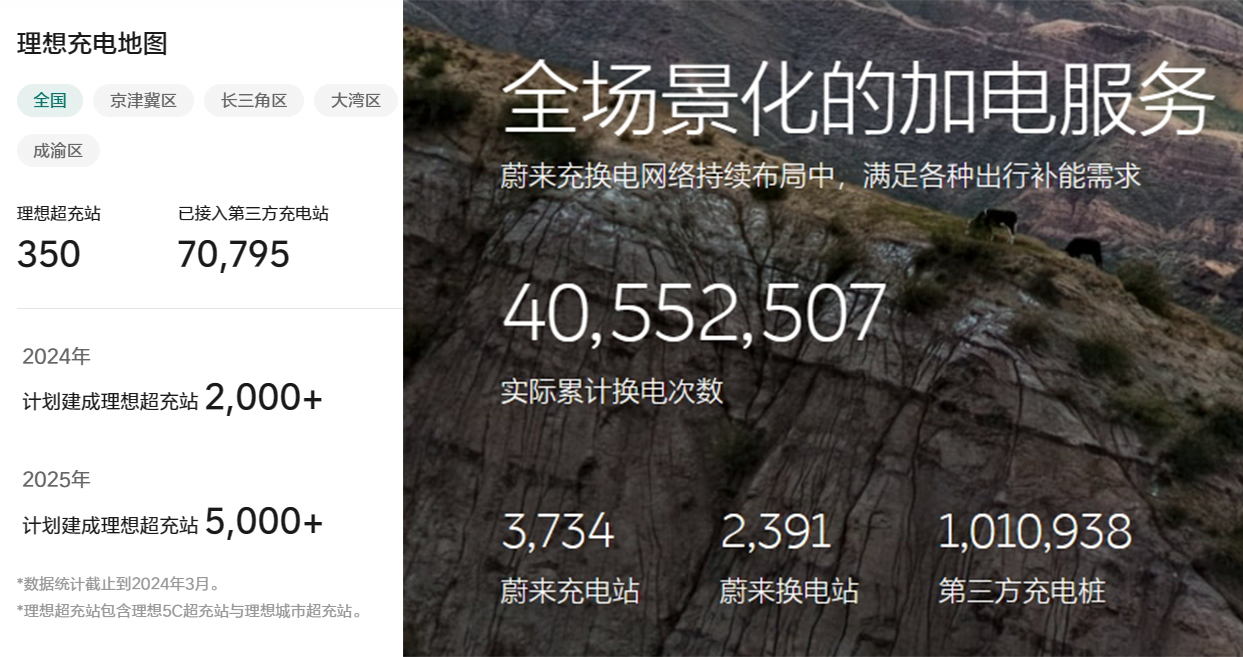Click the 2025年 plan figure 5,000+
The image size is (1243, 657).
pos(264,521)
